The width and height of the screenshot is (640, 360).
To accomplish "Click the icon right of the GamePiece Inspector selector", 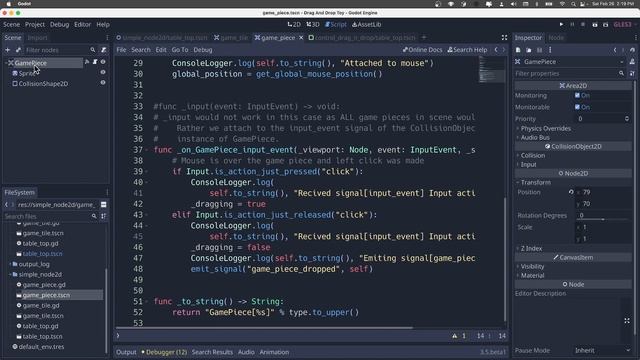I will [x=632, y=62].
